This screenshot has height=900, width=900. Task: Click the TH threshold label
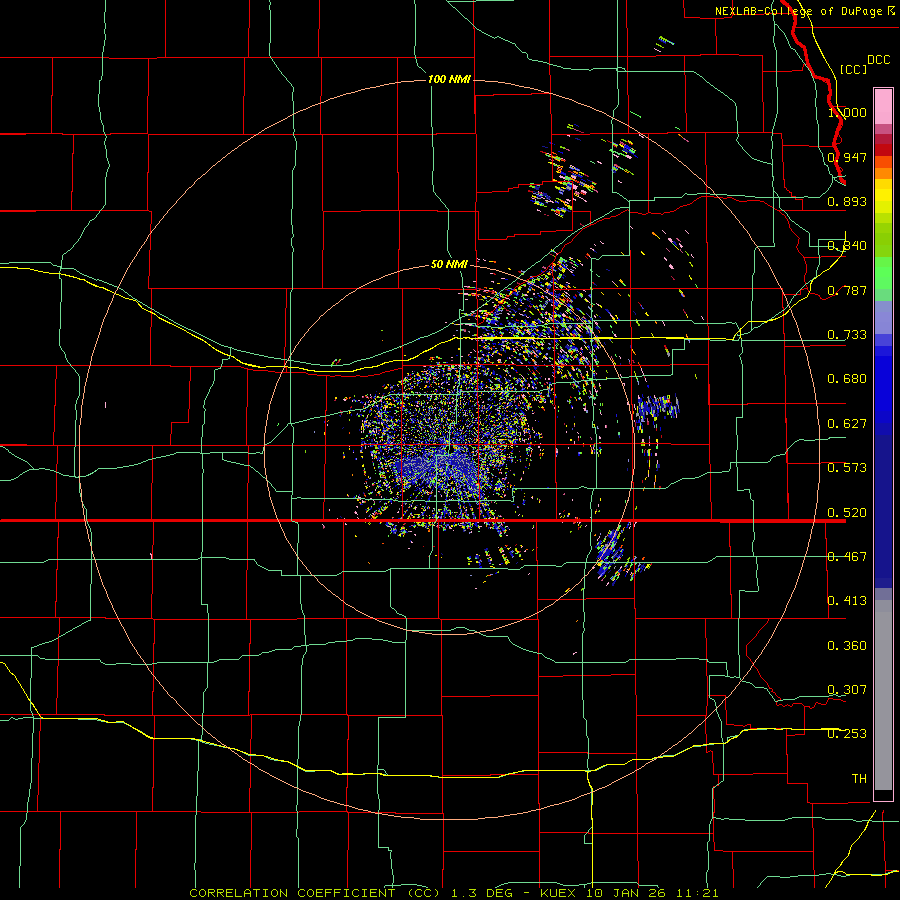859,779
